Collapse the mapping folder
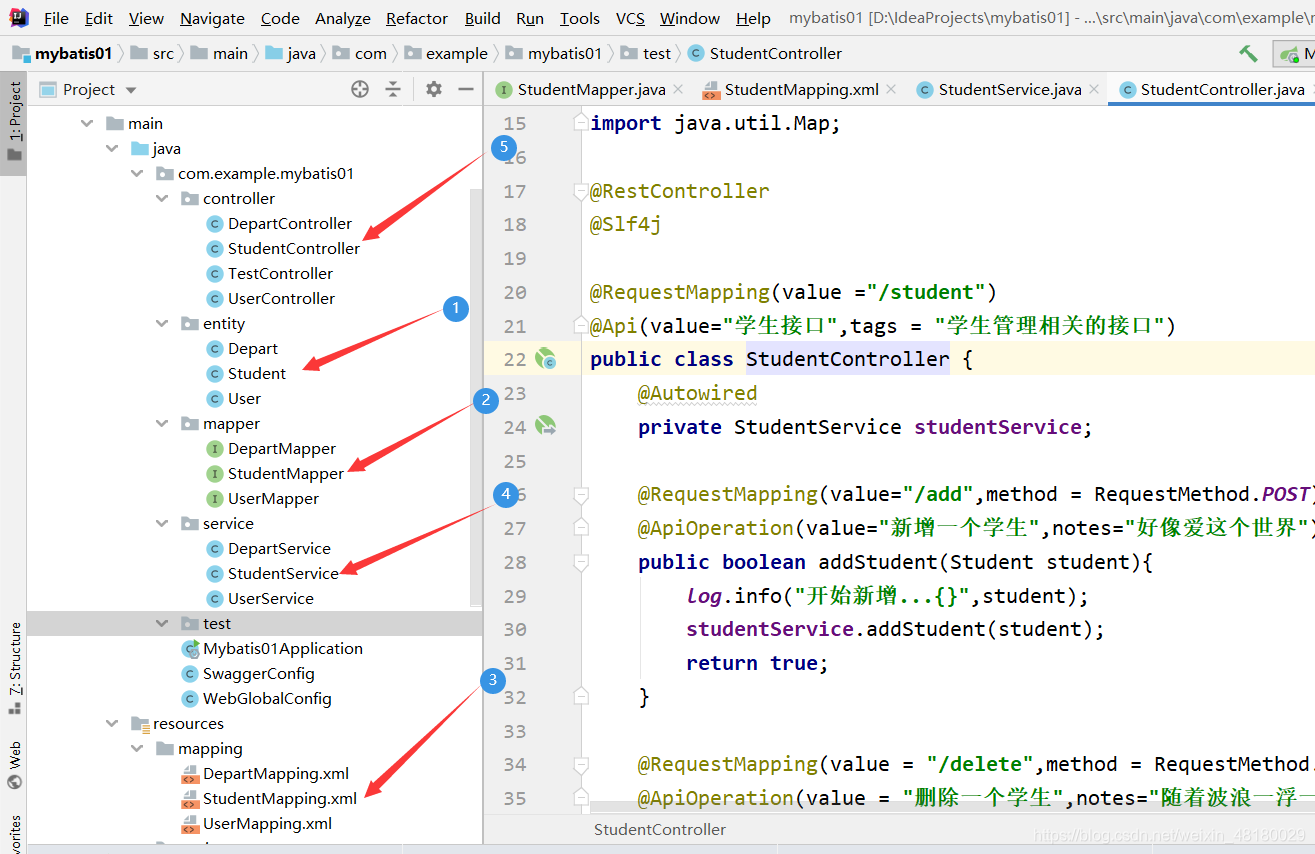The width and height of the screenshot is (1315, 854). click(x=138, y=748)
